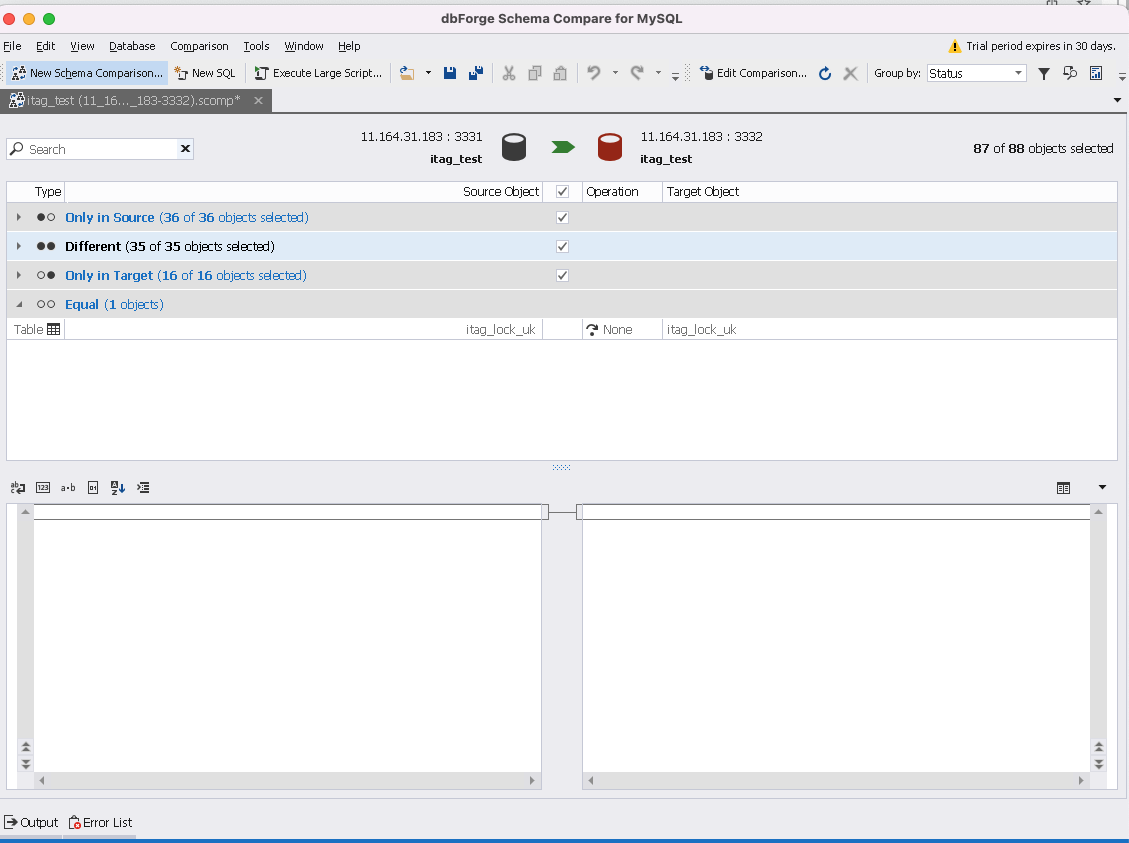Viewport: 1129px width, 843px height.
Task: Click the Redo arrow icon
Action: click(637, 73)
